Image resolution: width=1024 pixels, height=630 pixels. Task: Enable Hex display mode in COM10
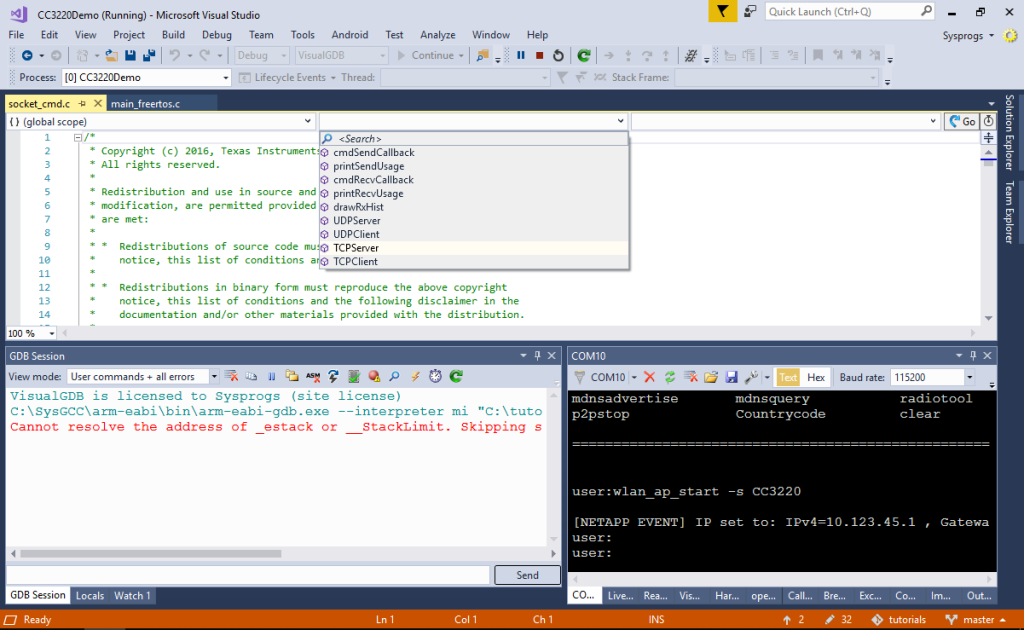tap(818, 377)
